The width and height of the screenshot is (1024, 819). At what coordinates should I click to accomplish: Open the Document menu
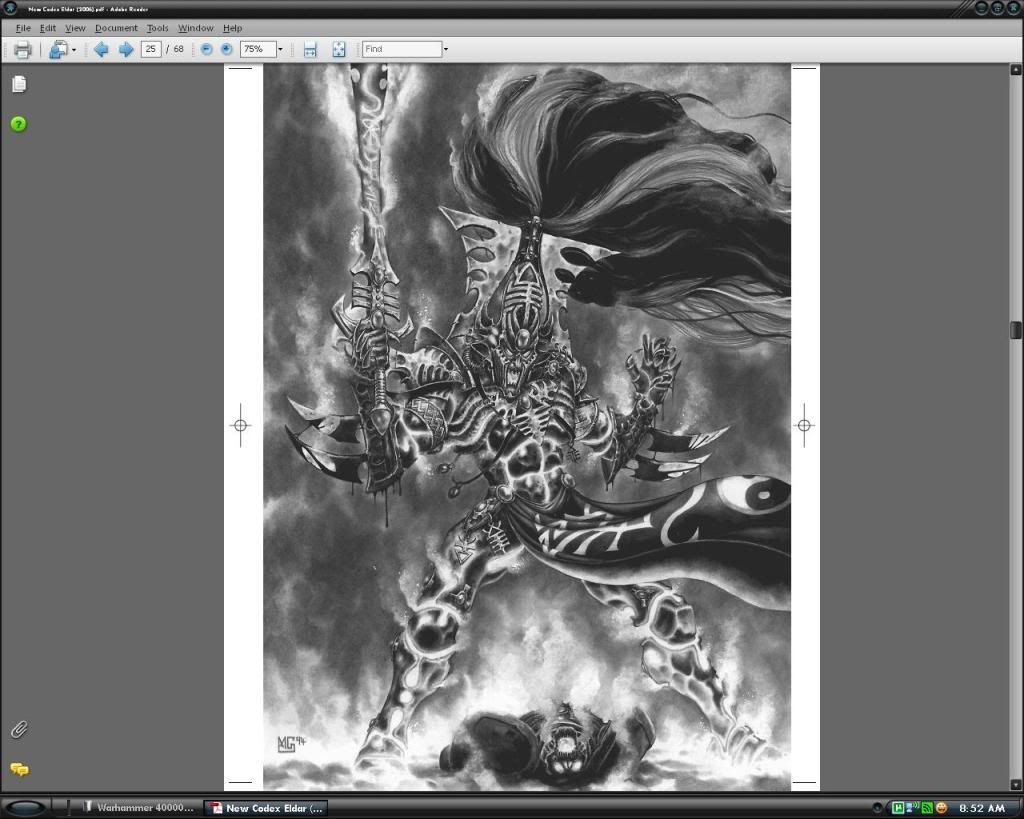(x=116, y=28)
